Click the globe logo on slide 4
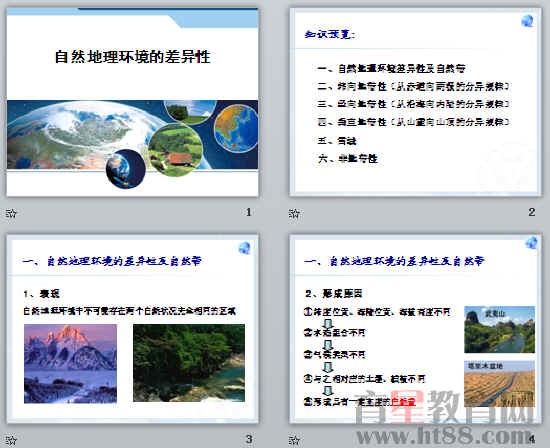 [x=531, y=243]
